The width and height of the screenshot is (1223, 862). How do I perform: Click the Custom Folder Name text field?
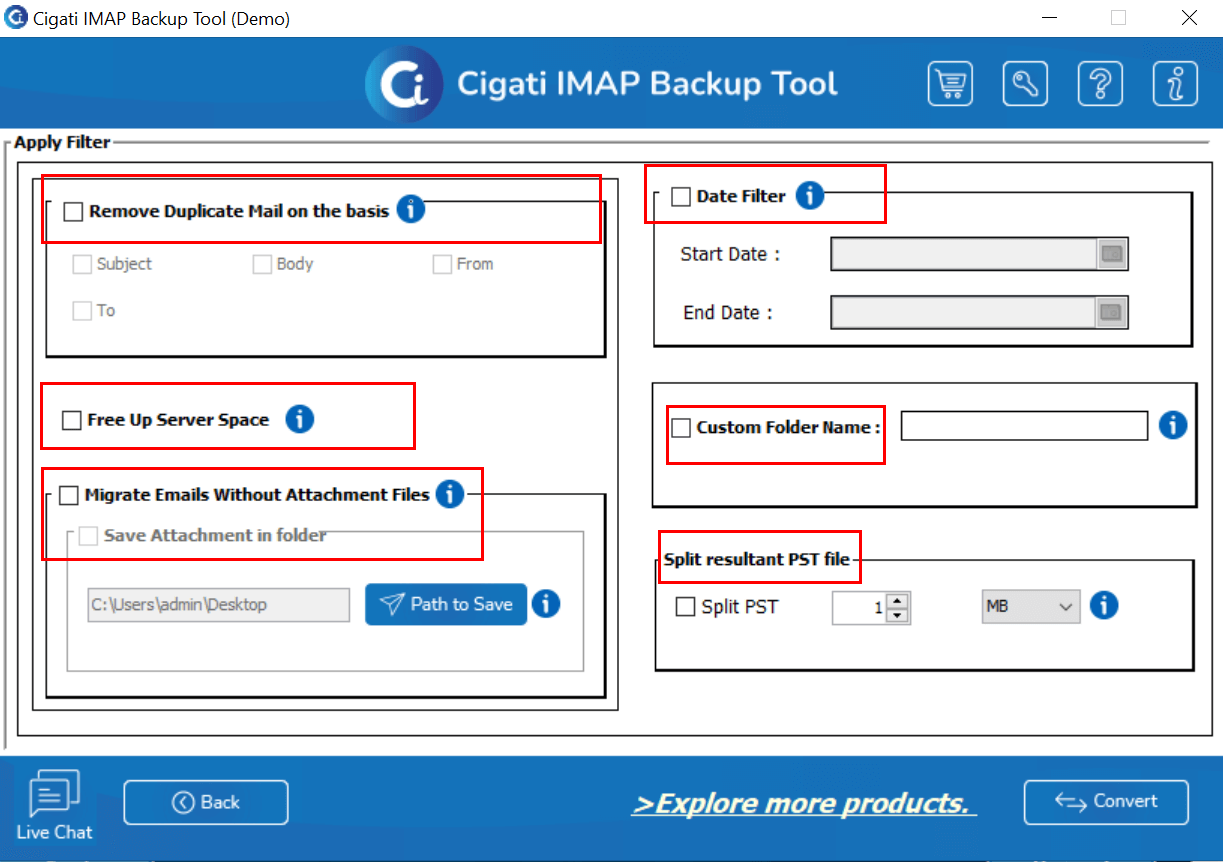coord(1024,426)
